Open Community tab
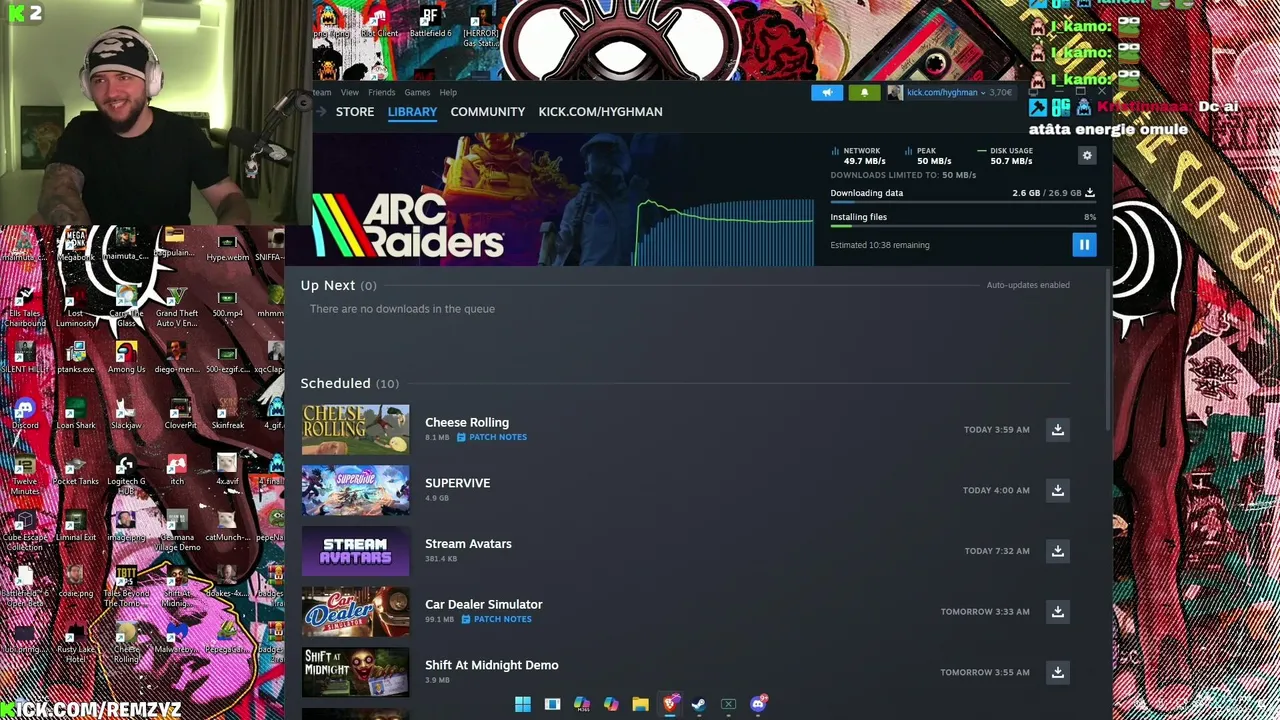The image size is (1280, 720). click(487, 112)
